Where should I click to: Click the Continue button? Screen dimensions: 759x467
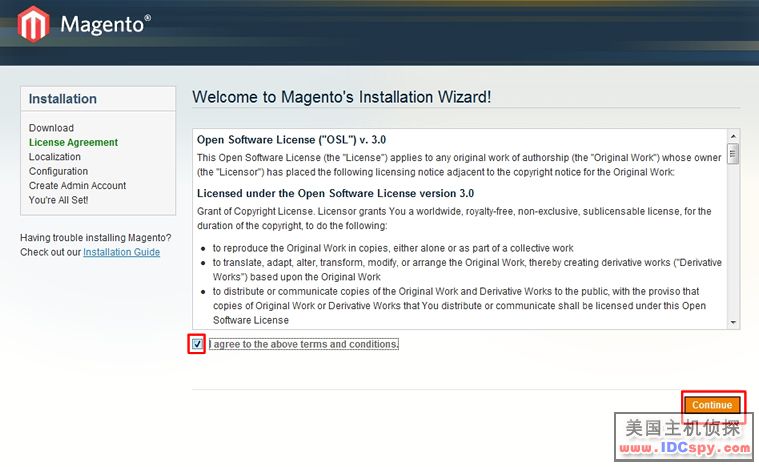[712, 405]
